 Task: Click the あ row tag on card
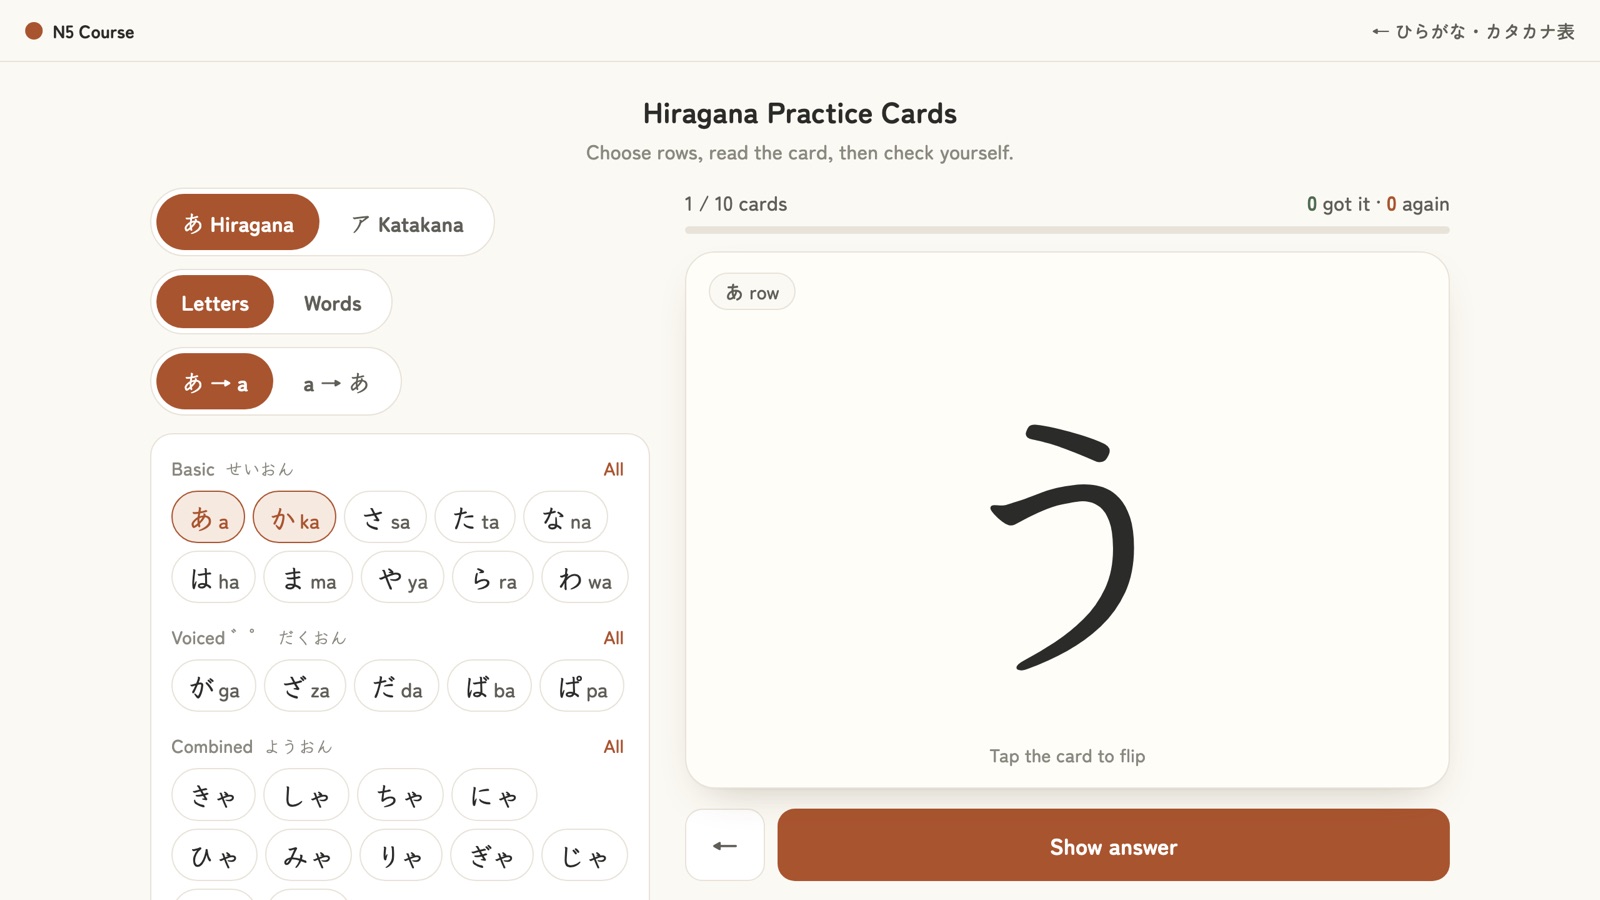coord(752,292)
